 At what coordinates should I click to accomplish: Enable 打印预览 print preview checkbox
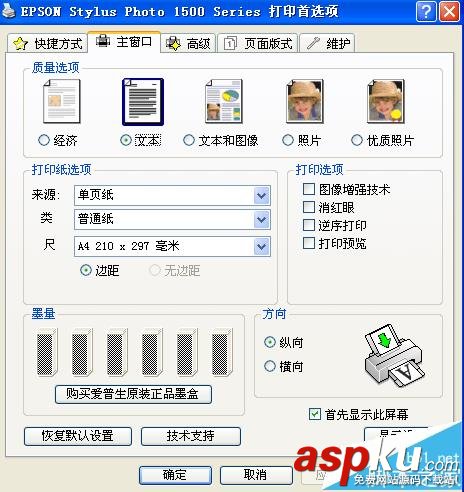point(309,243)
